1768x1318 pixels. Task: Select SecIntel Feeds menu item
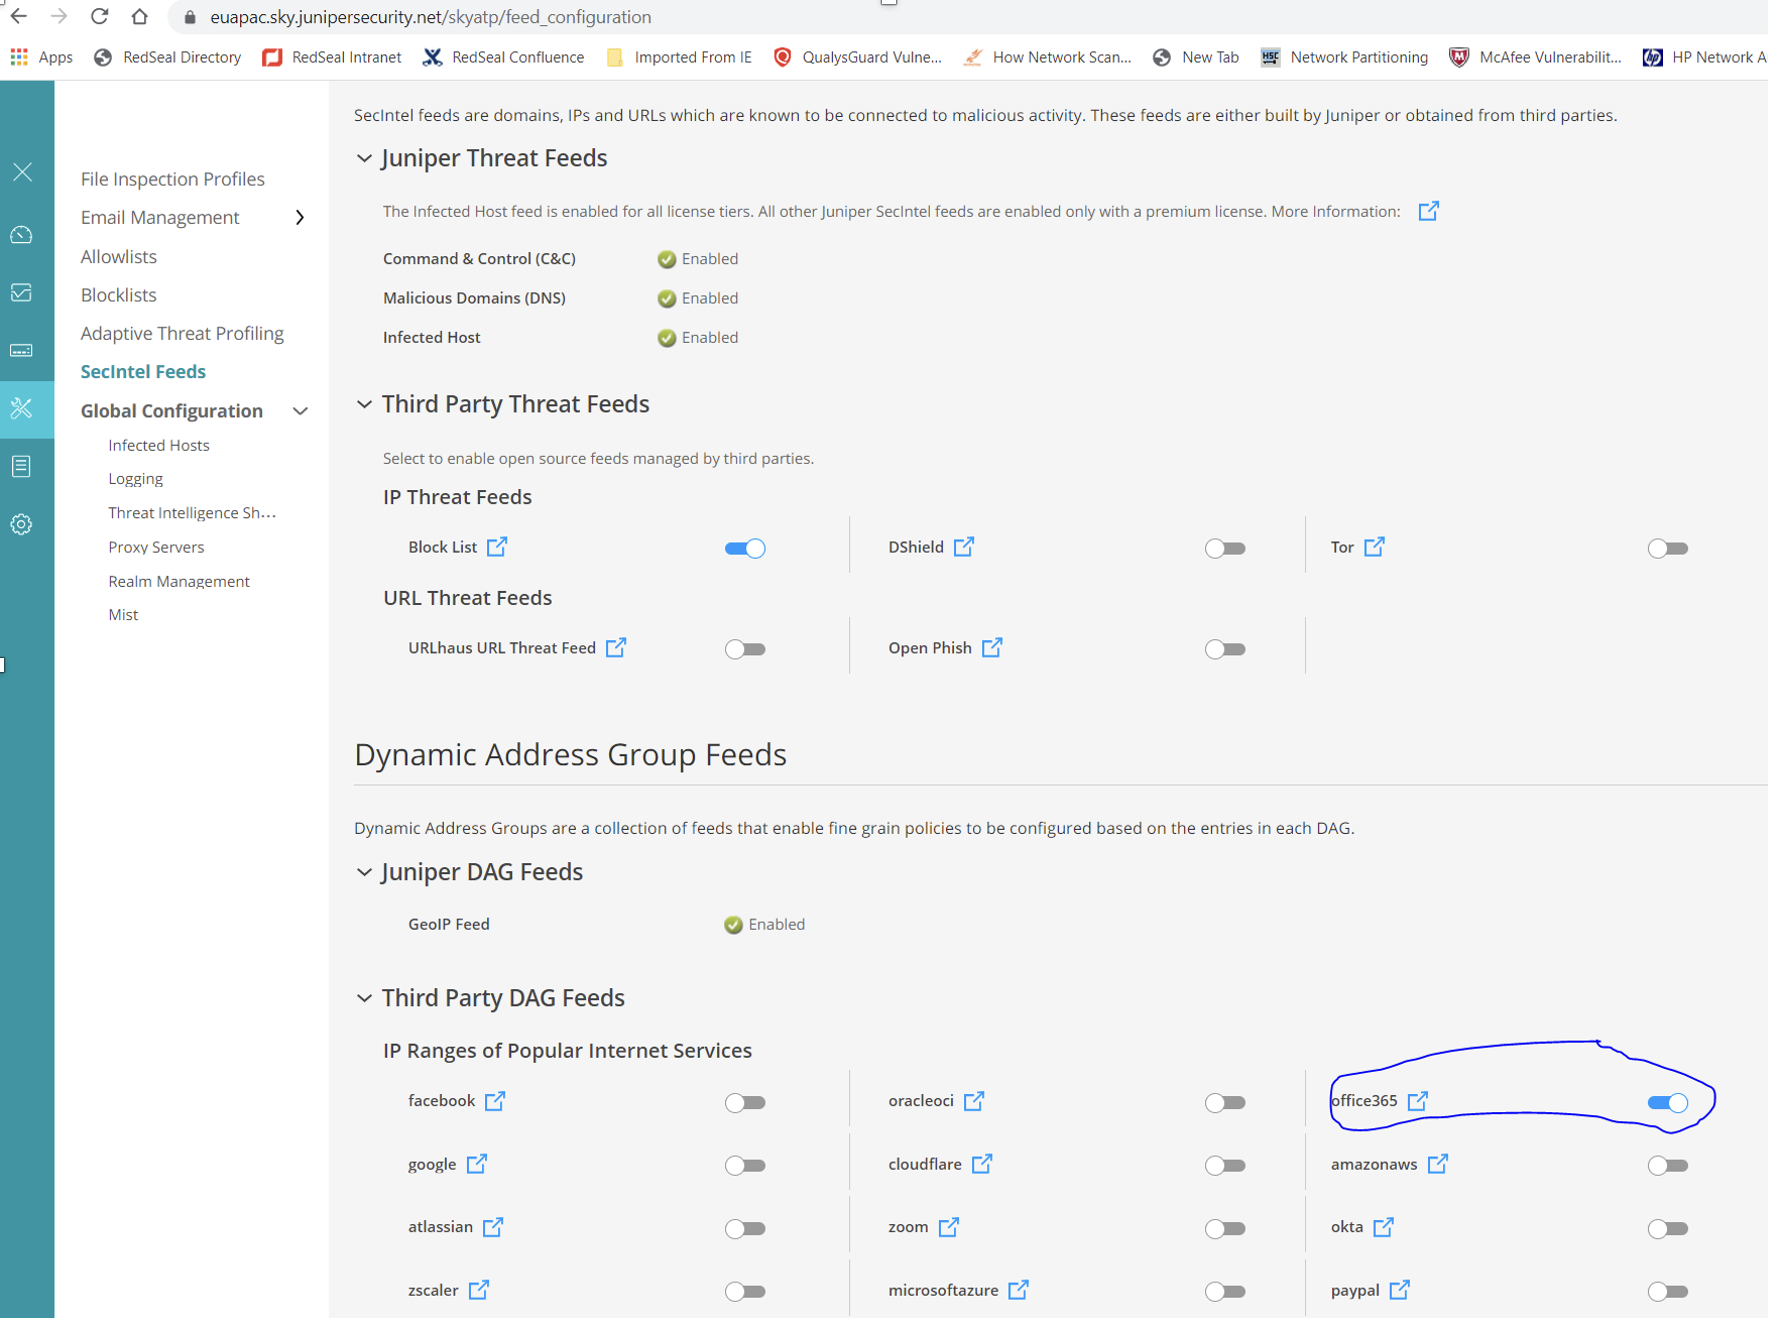143,371
